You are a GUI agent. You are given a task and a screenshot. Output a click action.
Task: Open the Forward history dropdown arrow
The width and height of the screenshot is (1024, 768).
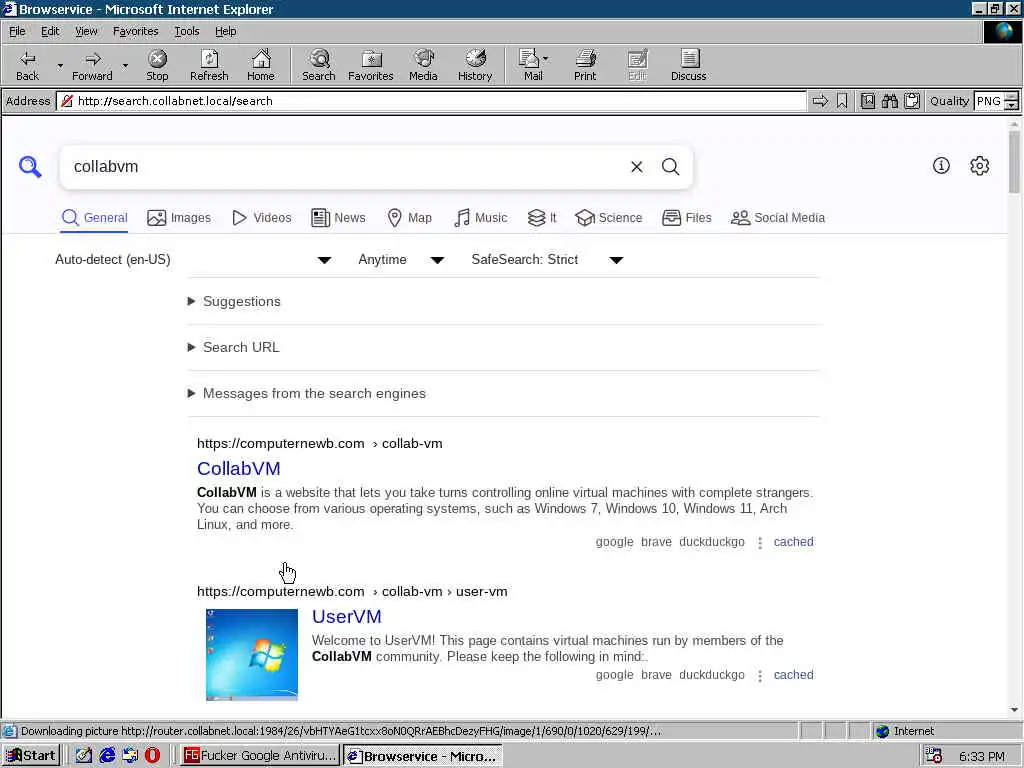(125, 66)
